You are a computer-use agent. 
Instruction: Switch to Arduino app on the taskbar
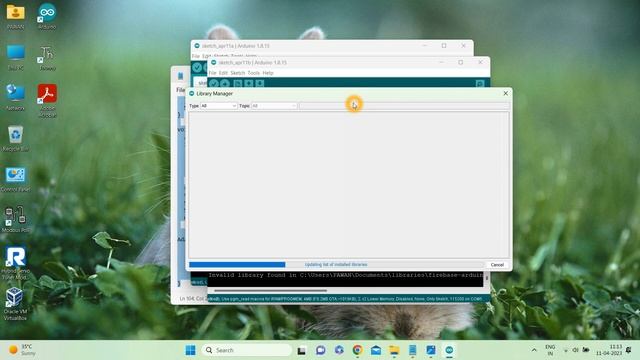[x=449, y=350]
